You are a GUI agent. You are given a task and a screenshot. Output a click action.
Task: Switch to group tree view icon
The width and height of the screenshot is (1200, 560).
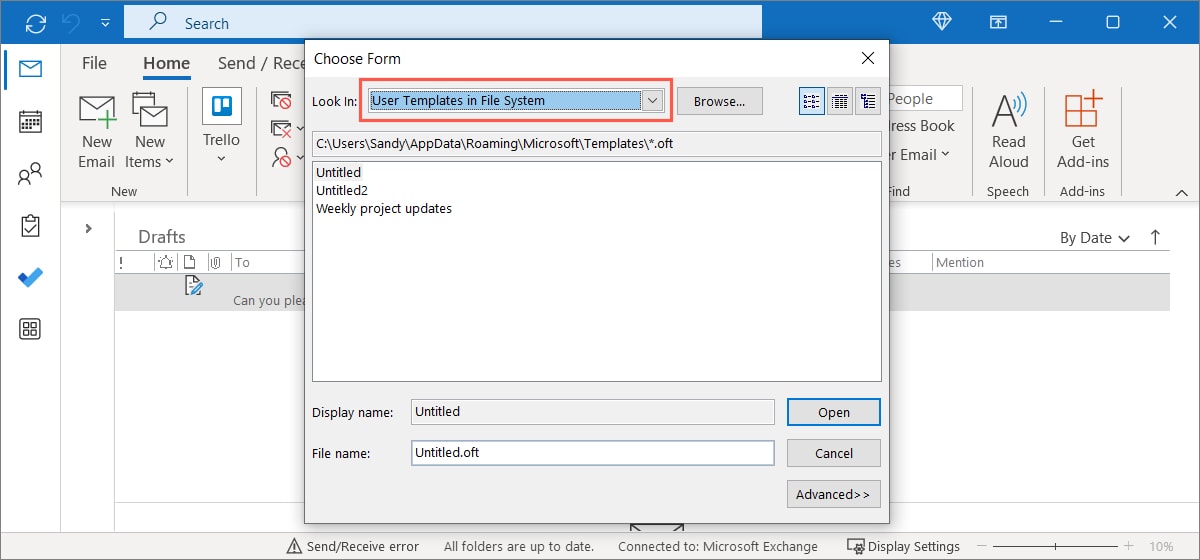pos(868,101)
